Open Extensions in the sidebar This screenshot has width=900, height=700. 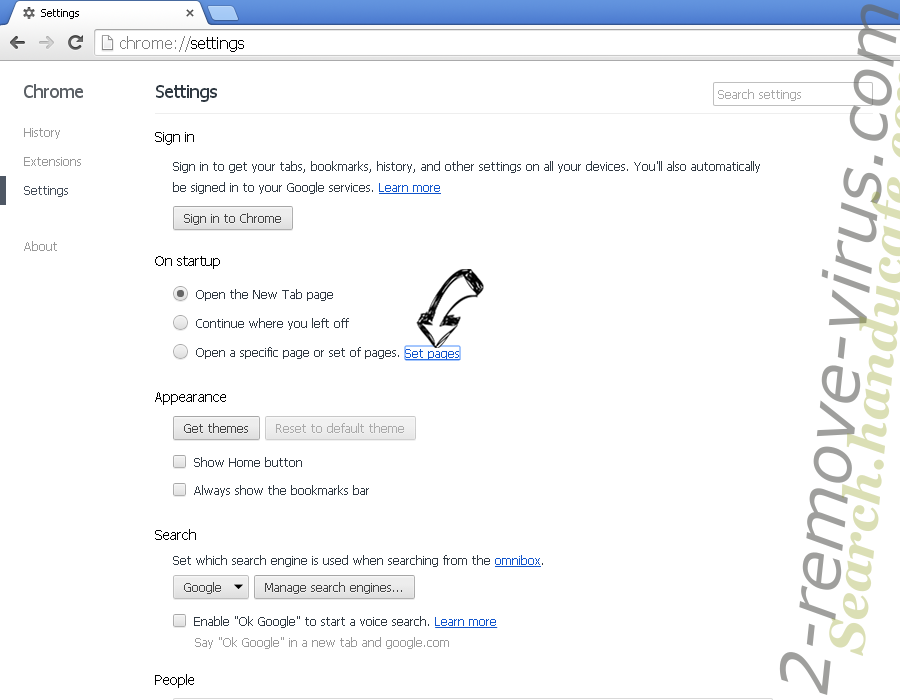pyautogui.click(x=52, y=162)
